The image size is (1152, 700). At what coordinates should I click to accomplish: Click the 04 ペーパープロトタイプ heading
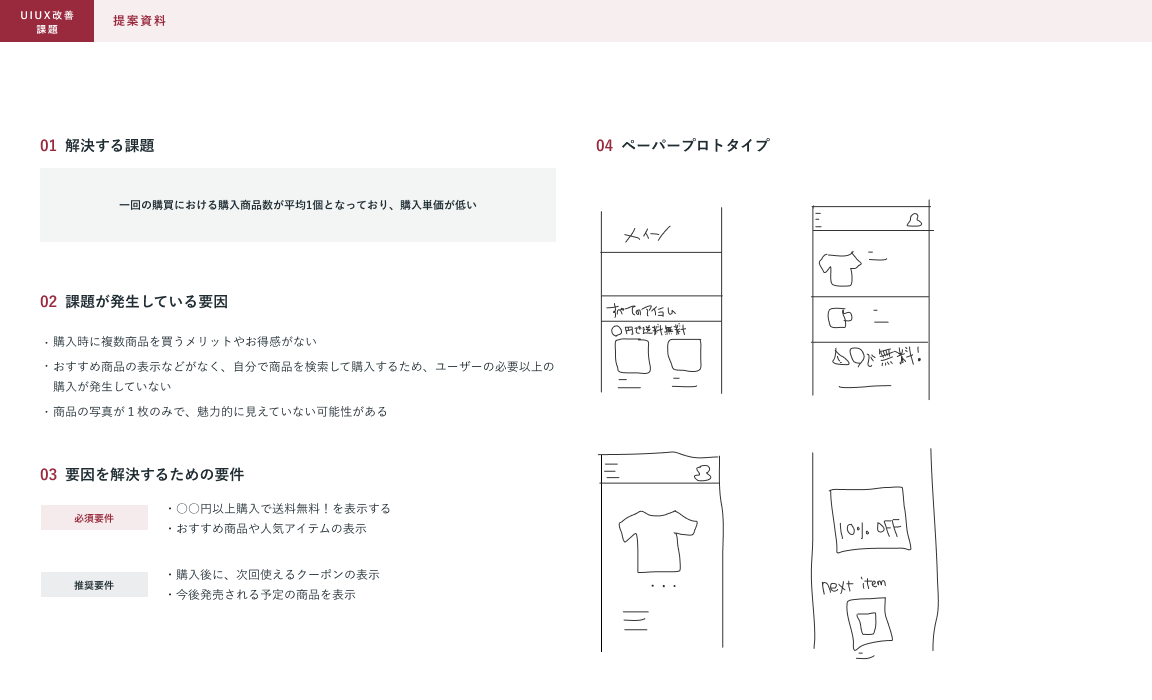(x=683, y=146)
